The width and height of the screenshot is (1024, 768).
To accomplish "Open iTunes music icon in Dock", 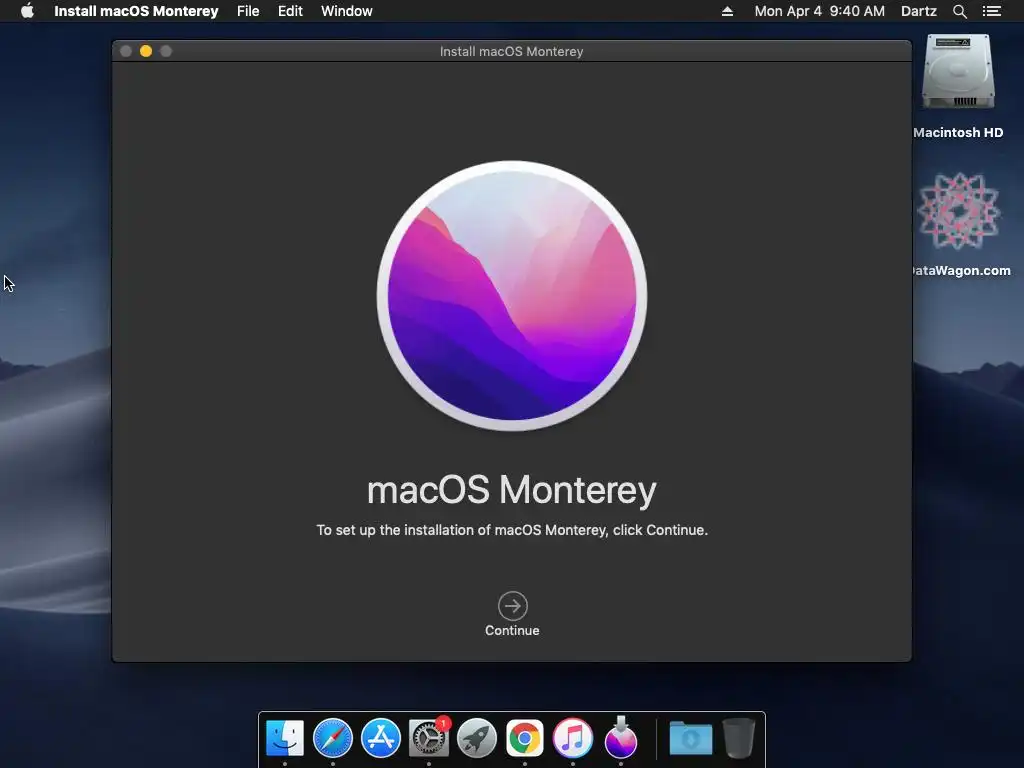I will coord(573,739).
